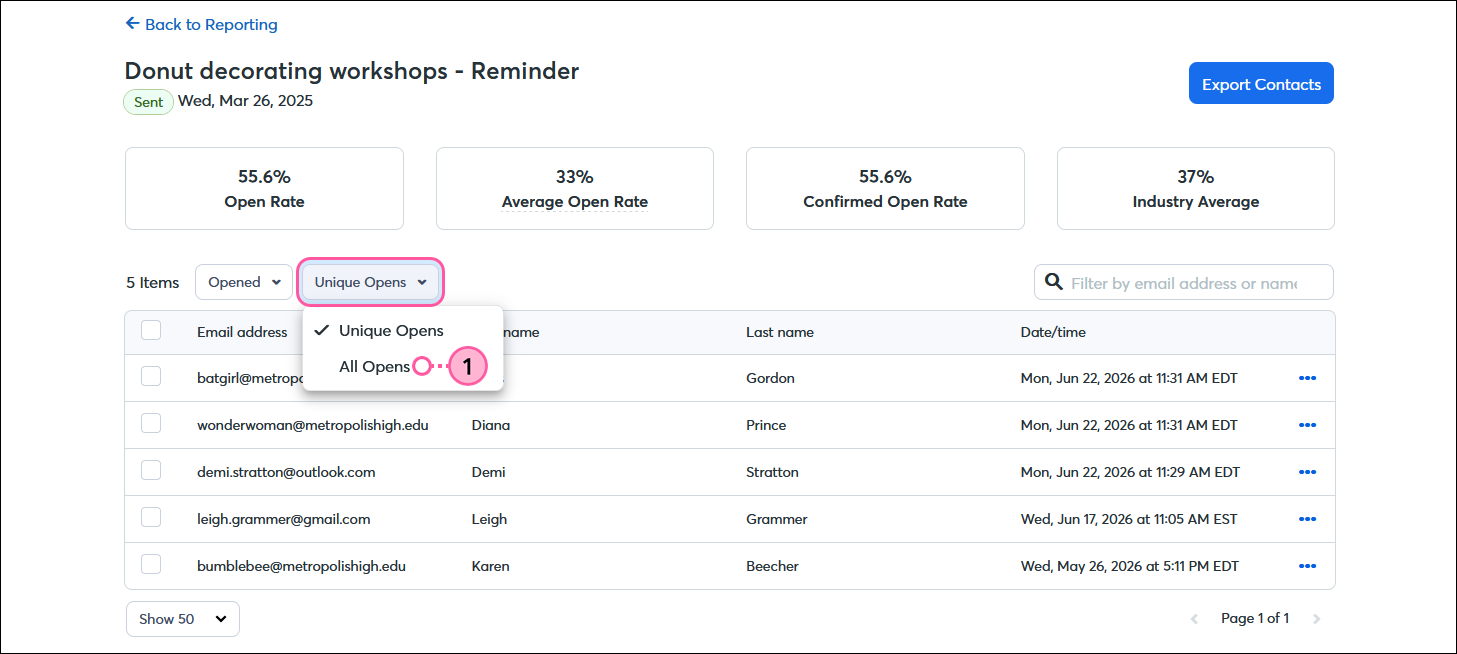The height and width of the screenshot is (654, 1457).
Task: Select the wonderwoman contact checkbox
Action: click(x=151, y=423)
